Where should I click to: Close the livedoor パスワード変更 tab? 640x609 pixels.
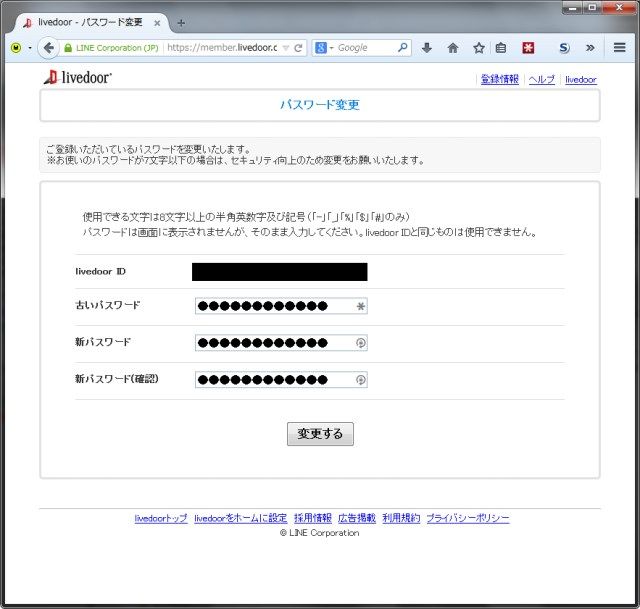[x=157, y=23]
